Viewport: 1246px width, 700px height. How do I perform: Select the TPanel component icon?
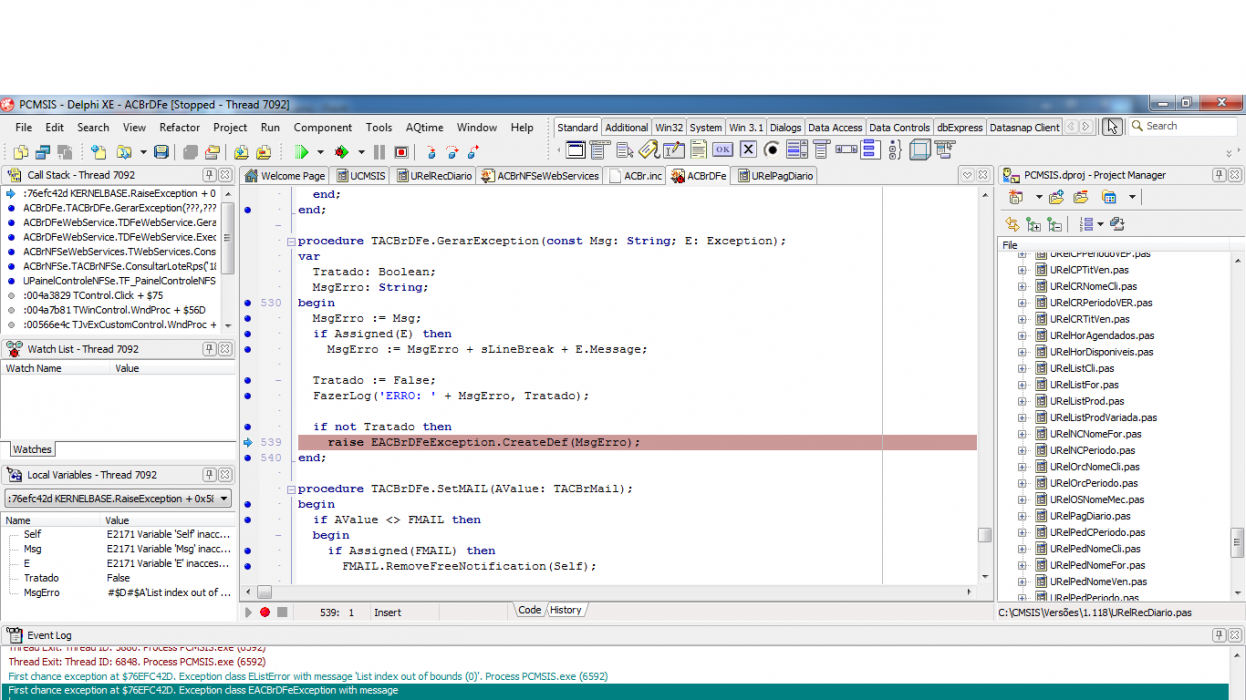tap(920, 150)
